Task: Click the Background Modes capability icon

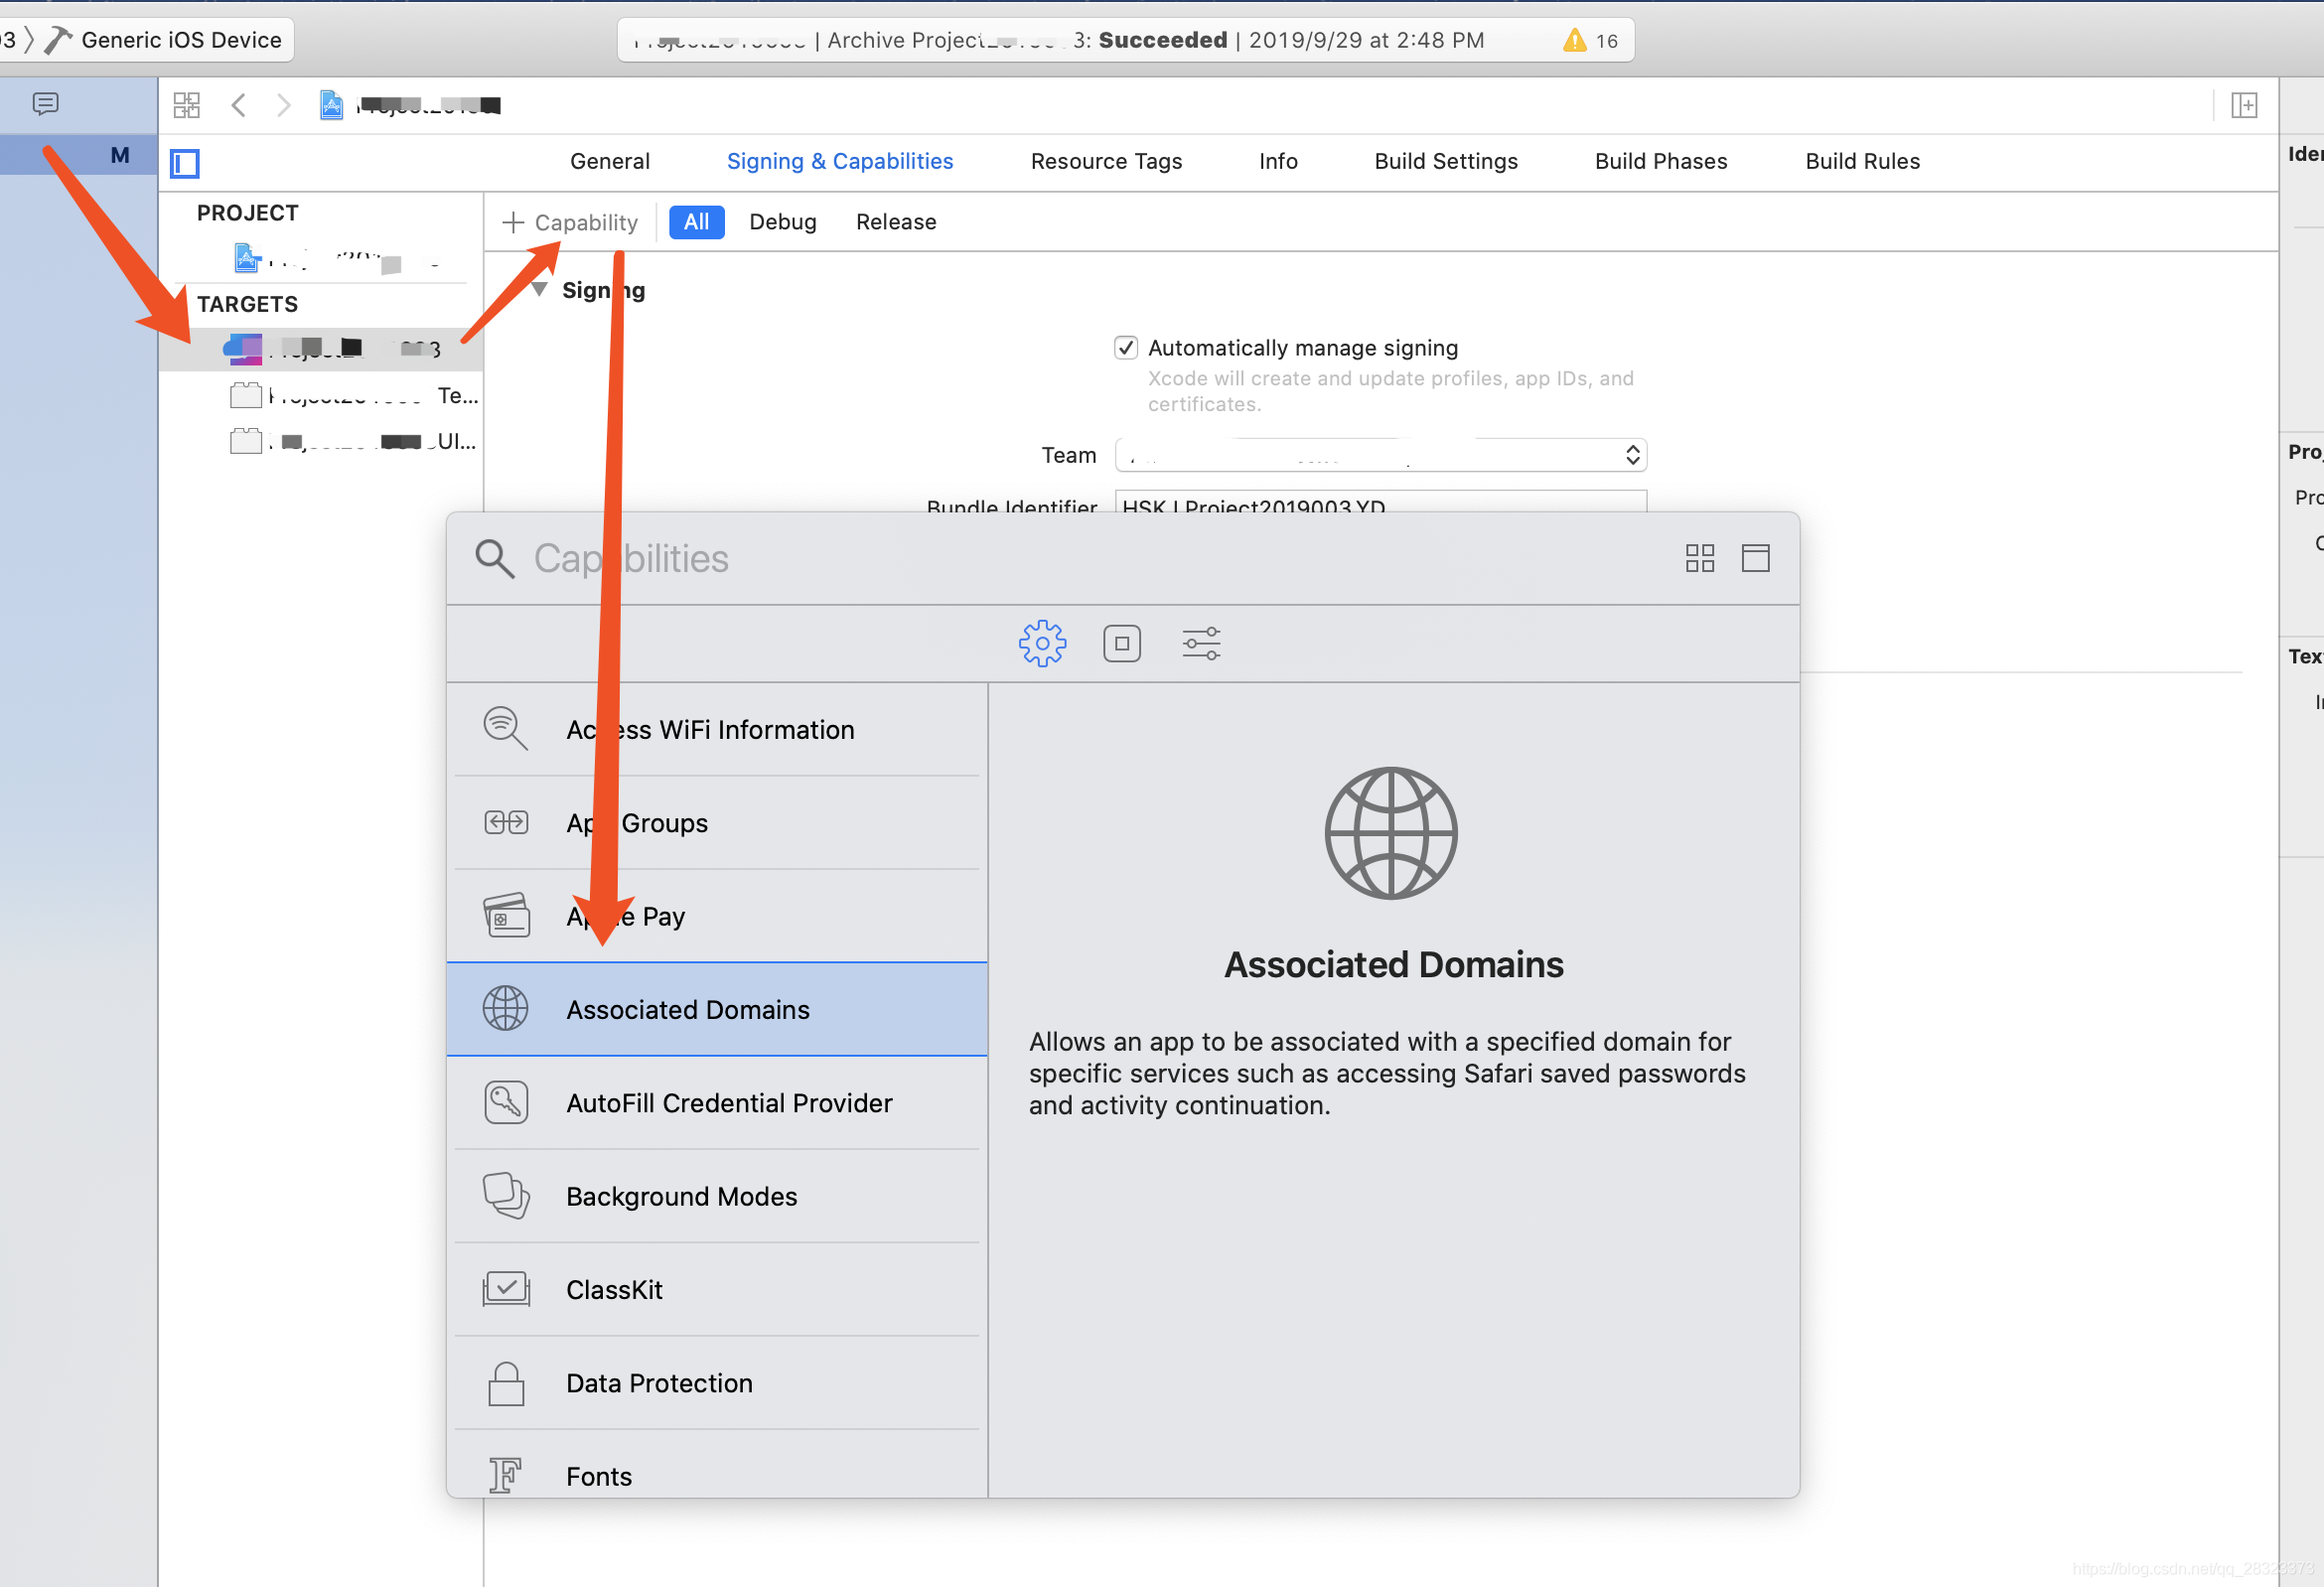Action: pyautogui.click(x=507, y=1195)
